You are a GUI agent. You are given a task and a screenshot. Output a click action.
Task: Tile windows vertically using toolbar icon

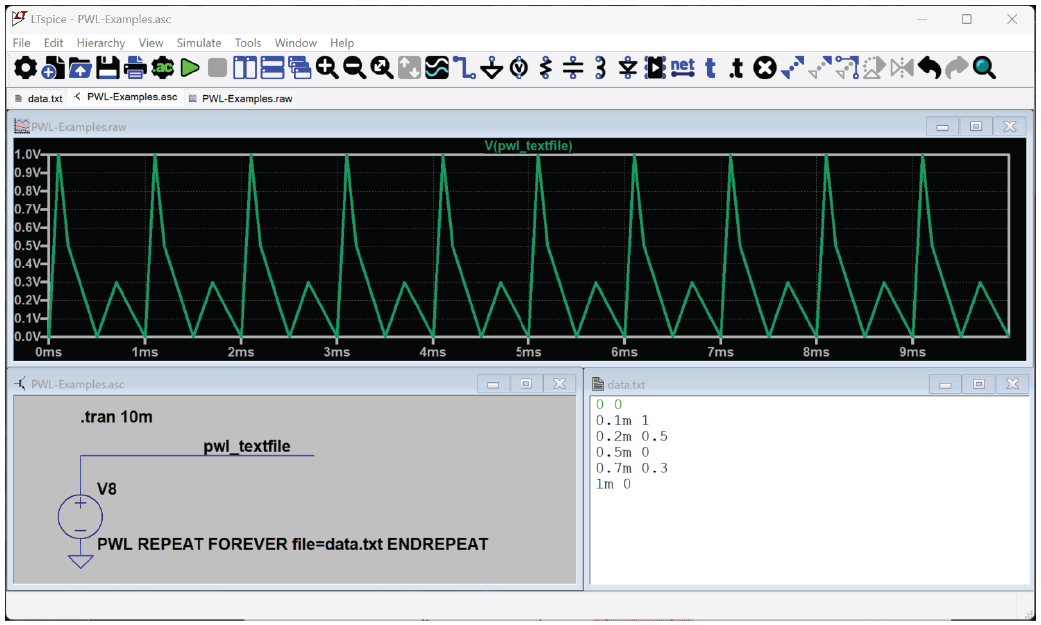245,68
